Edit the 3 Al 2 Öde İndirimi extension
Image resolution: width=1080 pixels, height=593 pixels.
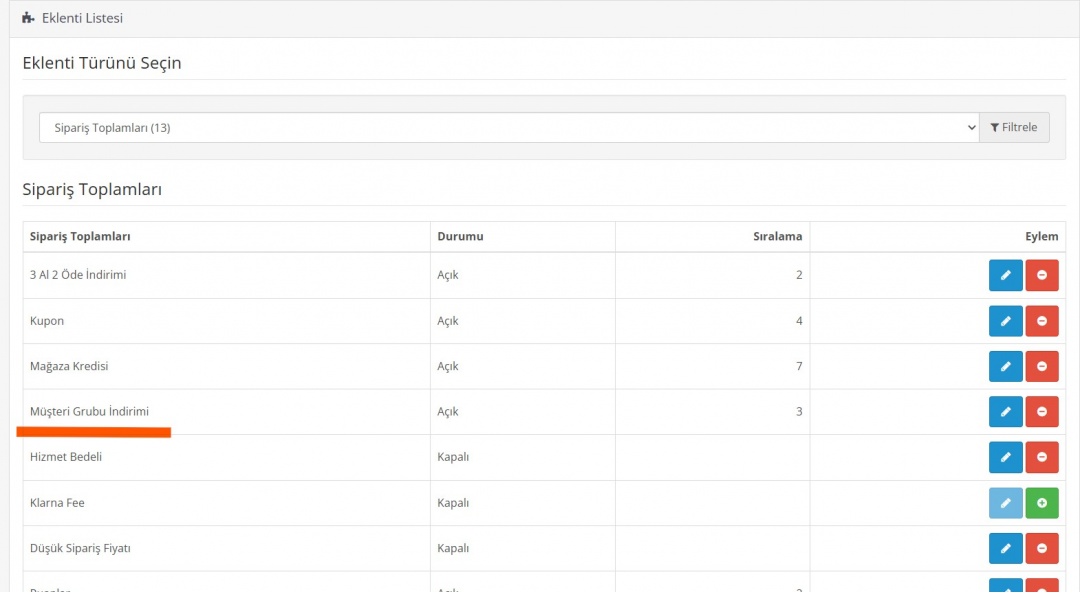(1005, 275)
